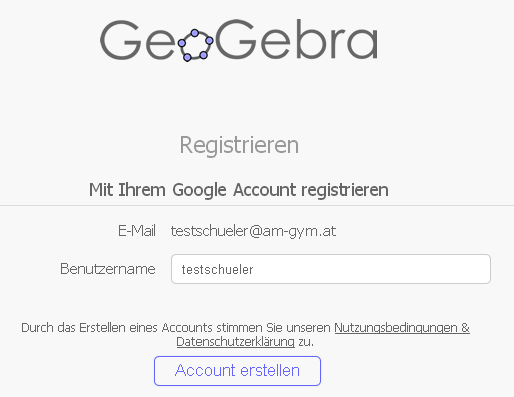514x397 pixels.
Task: Select the testschueler@am-gym.at email address text
Action: [x=253, y=231]
